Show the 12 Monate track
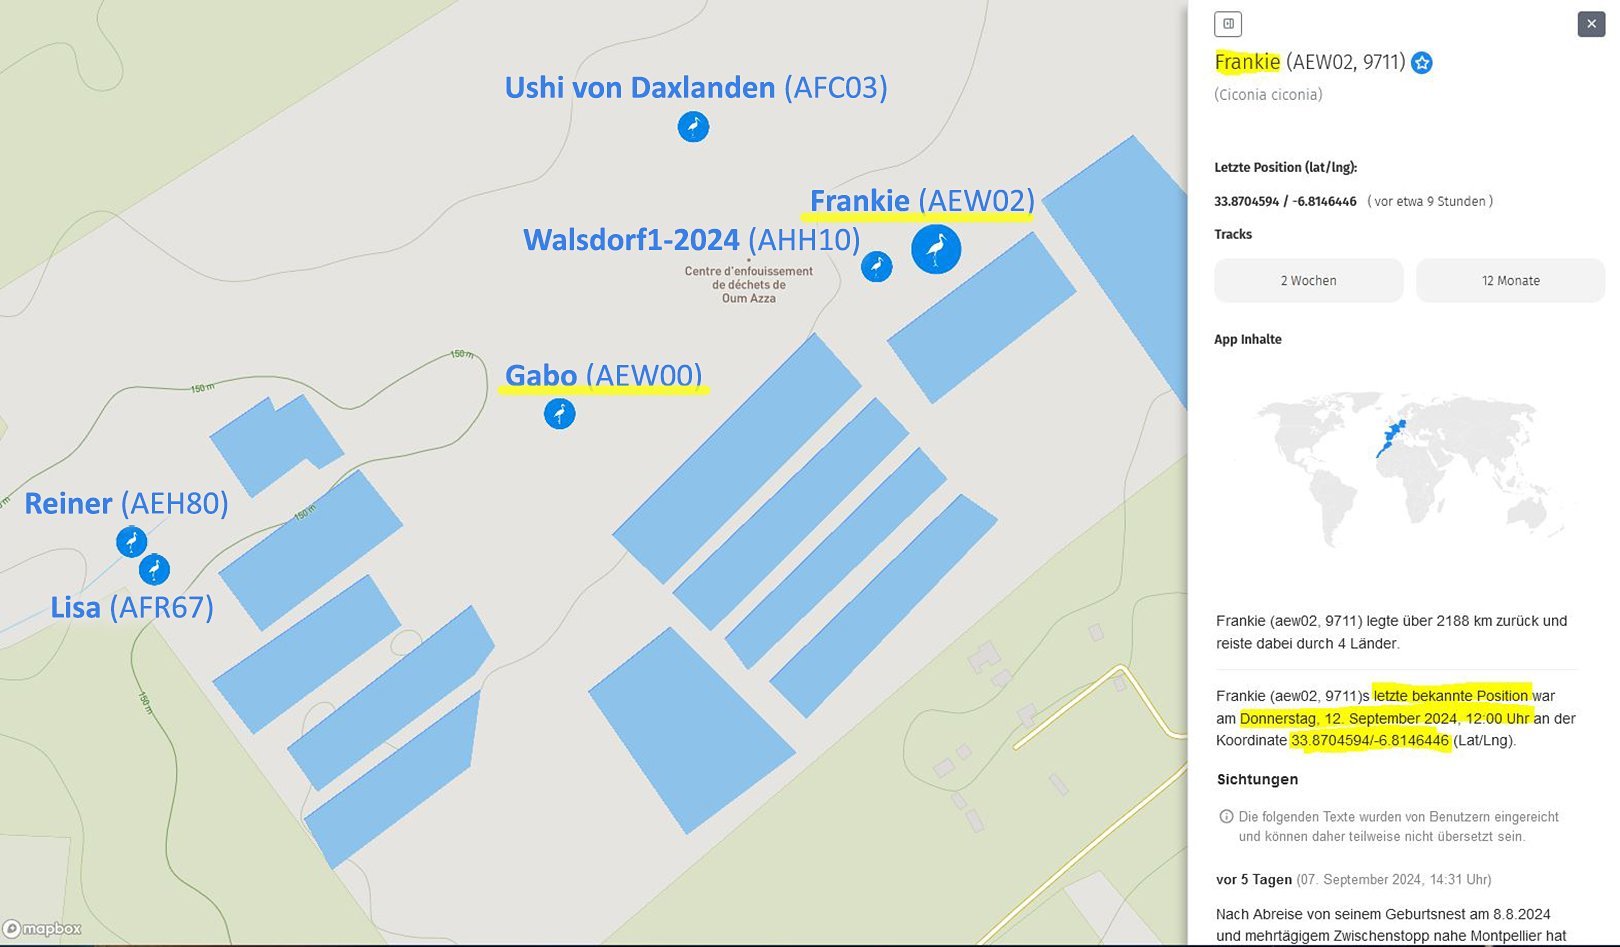Screen dimensions: 1620x947 pos(1510,281)
